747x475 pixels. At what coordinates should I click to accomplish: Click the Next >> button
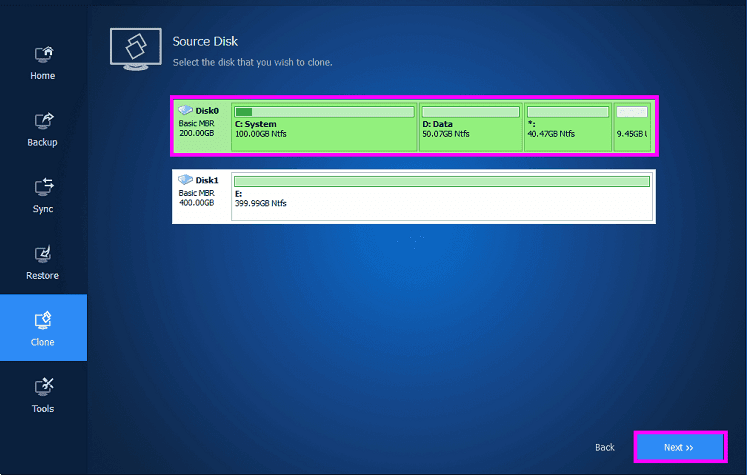click(678, 447)
